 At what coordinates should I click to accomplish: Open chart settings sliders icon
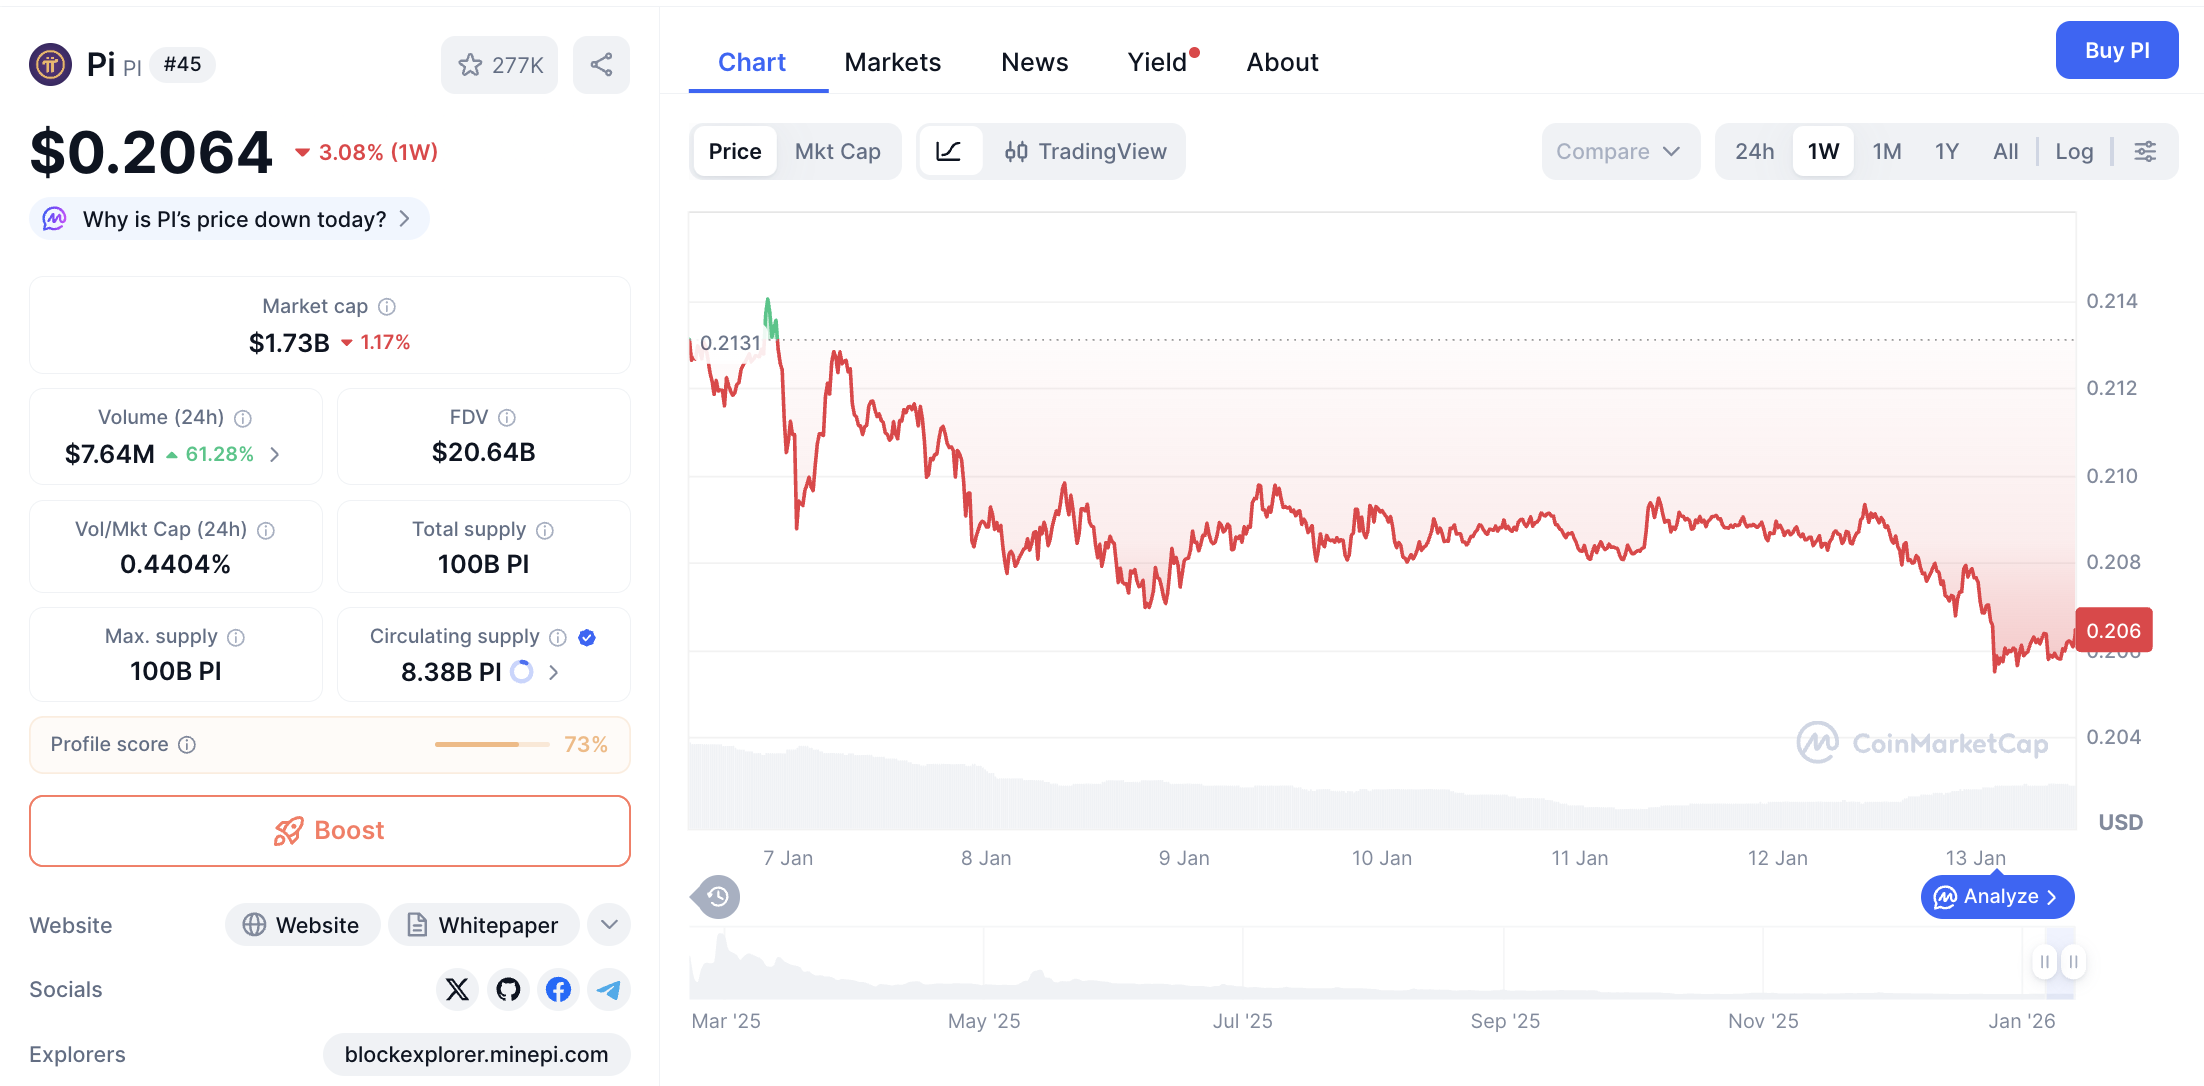click(2146, 151)
